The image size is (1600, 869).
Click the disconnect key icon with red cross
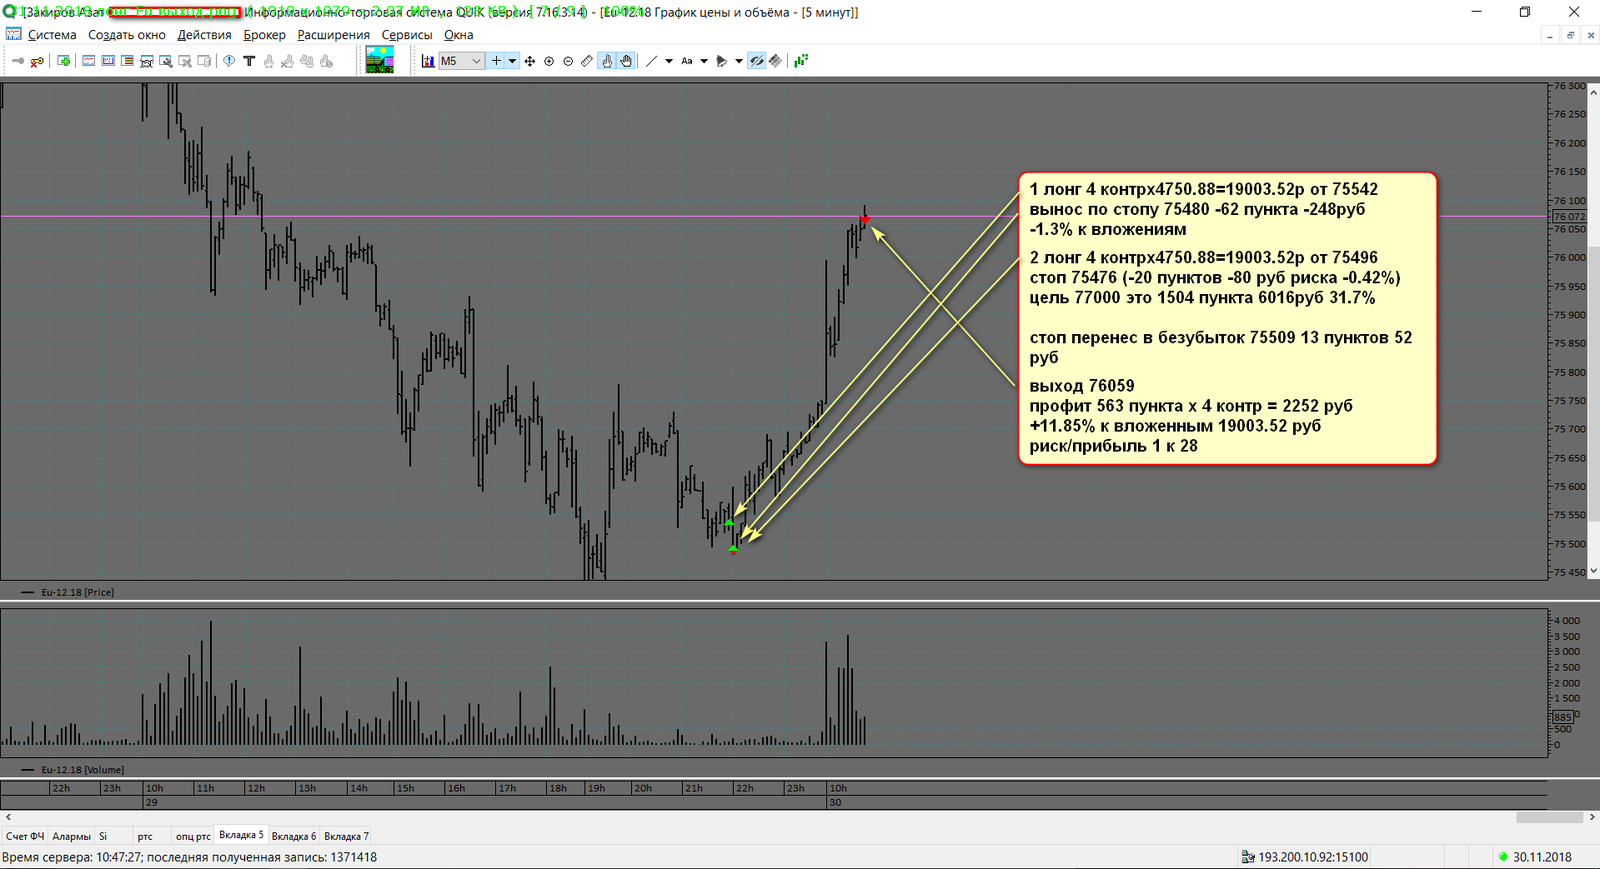[x=37, y=61]
